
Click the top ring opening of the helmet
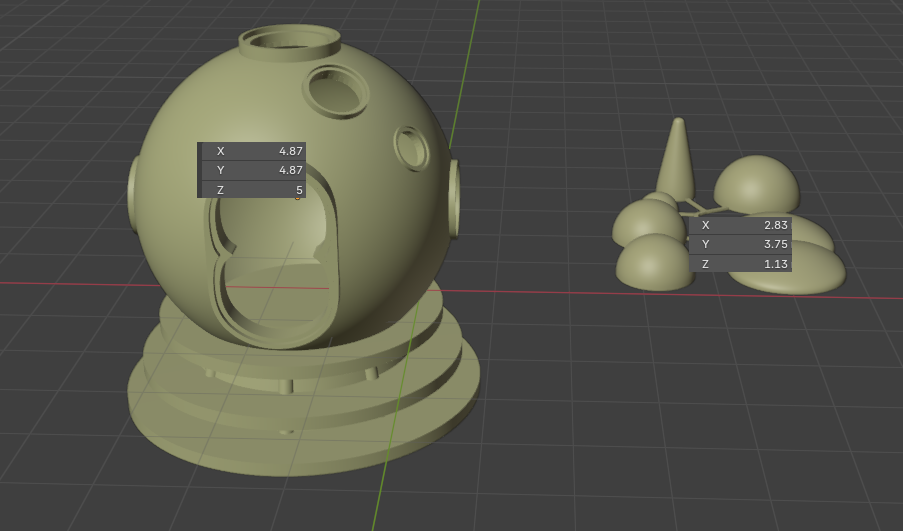pyautogui.click(x=290, y=41)
